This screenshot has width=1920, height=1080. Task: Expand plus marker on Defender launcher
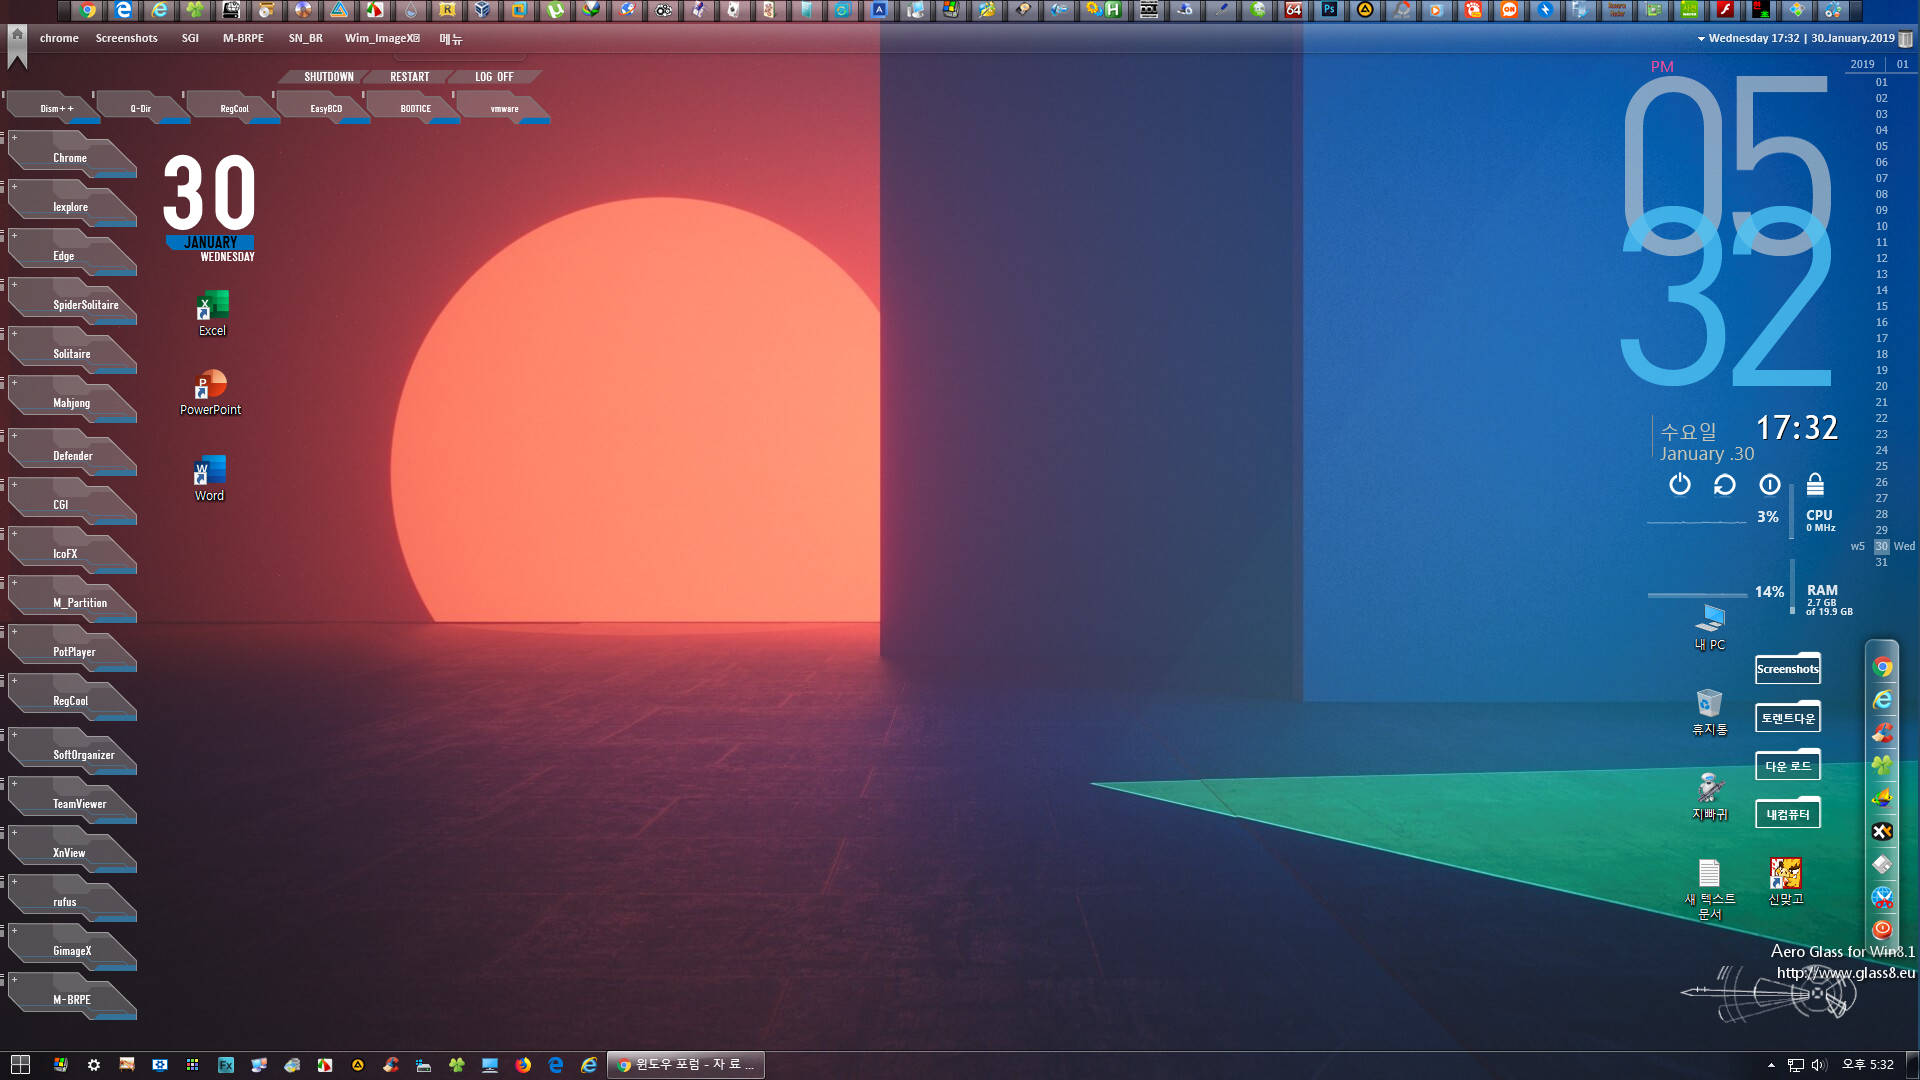click(x=14, y=435)
